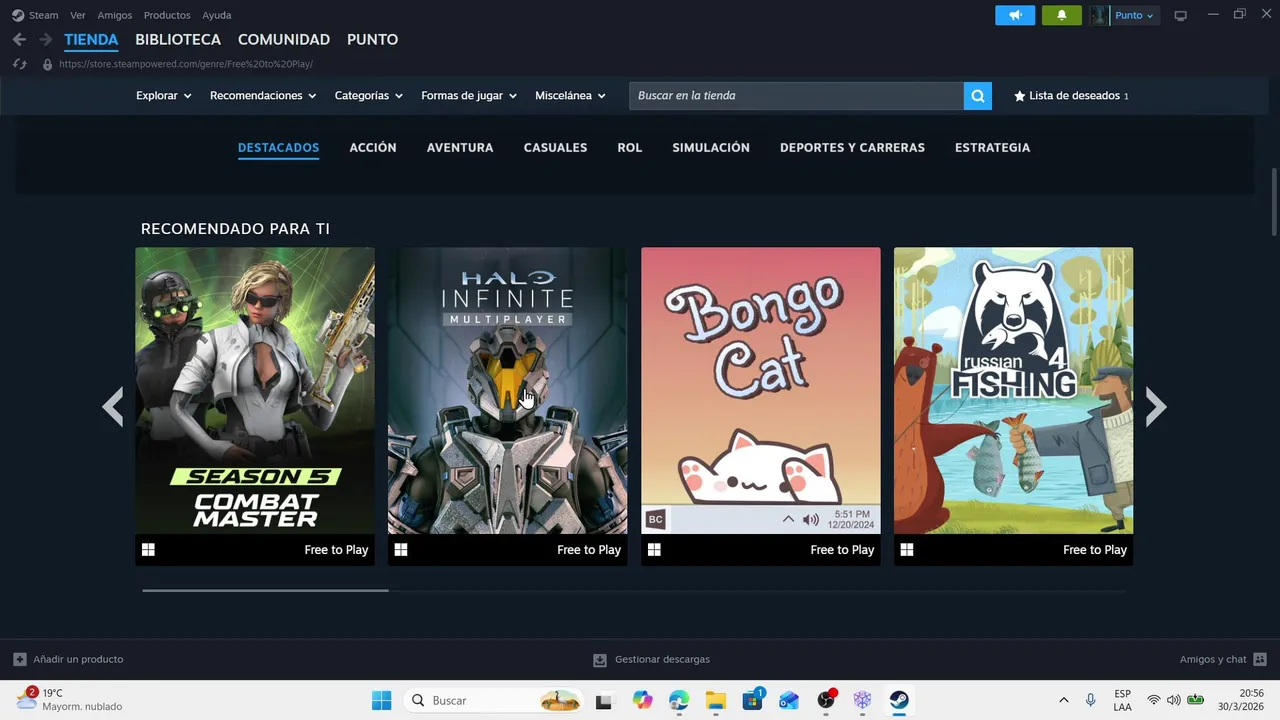Go back with the left arrow
The height and width of the screenshot is (720, 1280).
pos(19,40)
